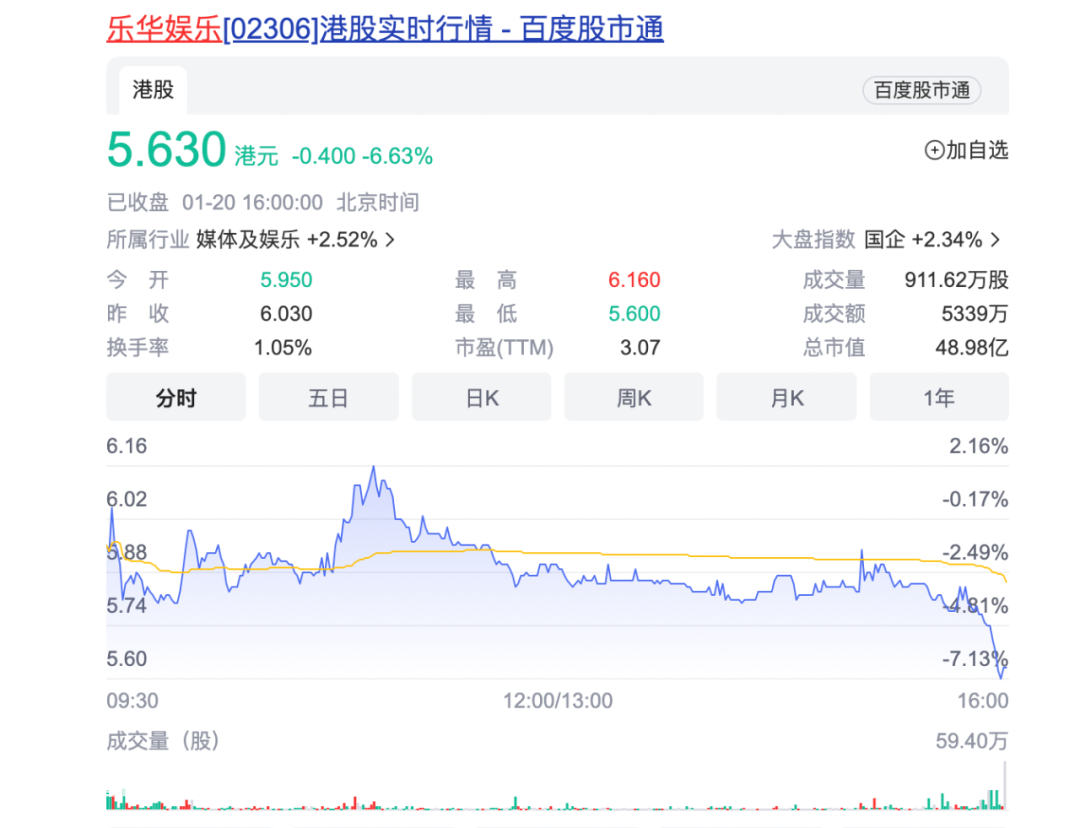Click the 百度股市通 badge button

click(x=922, y=90)
